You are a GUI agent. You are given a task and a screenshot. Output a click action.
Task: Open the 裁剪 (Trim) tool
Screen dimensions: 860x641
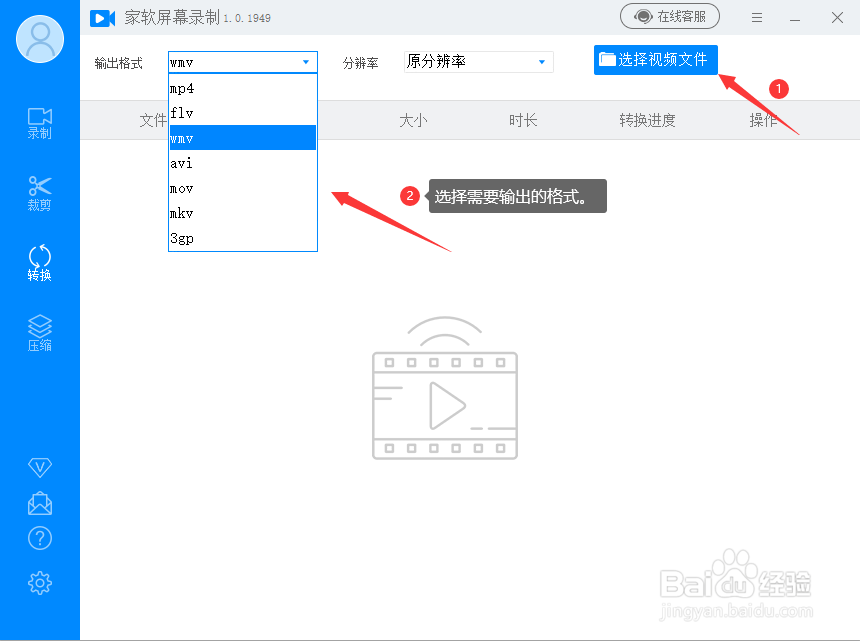(x=39, y=193)
